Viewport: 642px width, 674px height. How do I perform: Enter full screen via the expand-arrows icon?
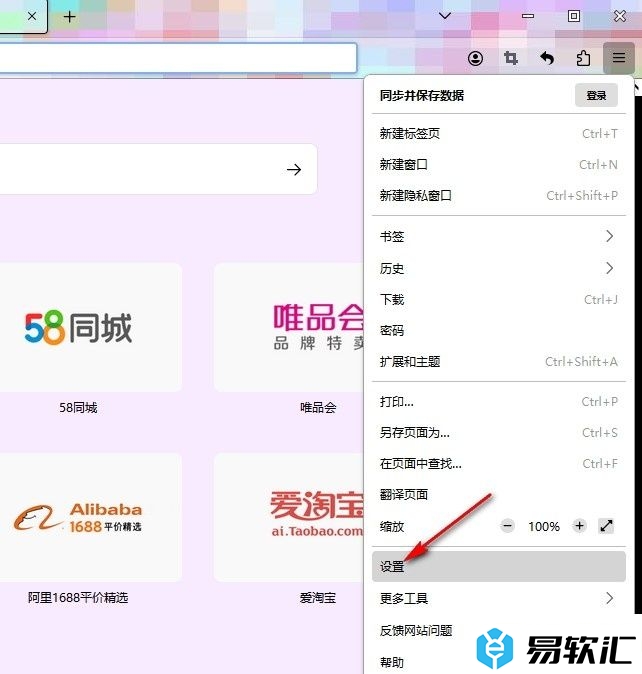(x=606, y=526)
